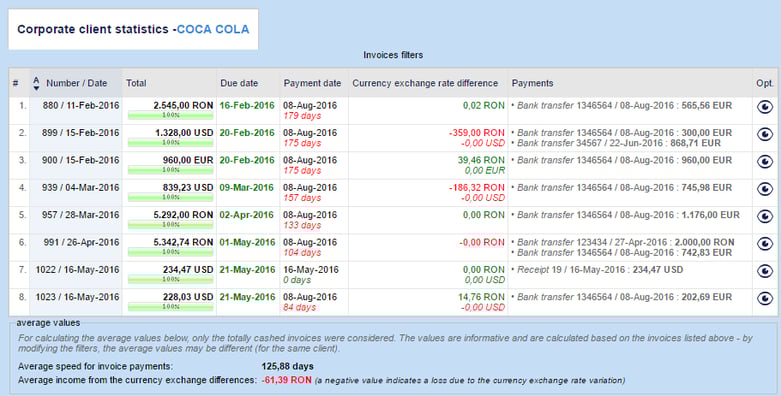Click progress bar under 234,47 USD
The image size is (781, 396).
click(170, 280)
